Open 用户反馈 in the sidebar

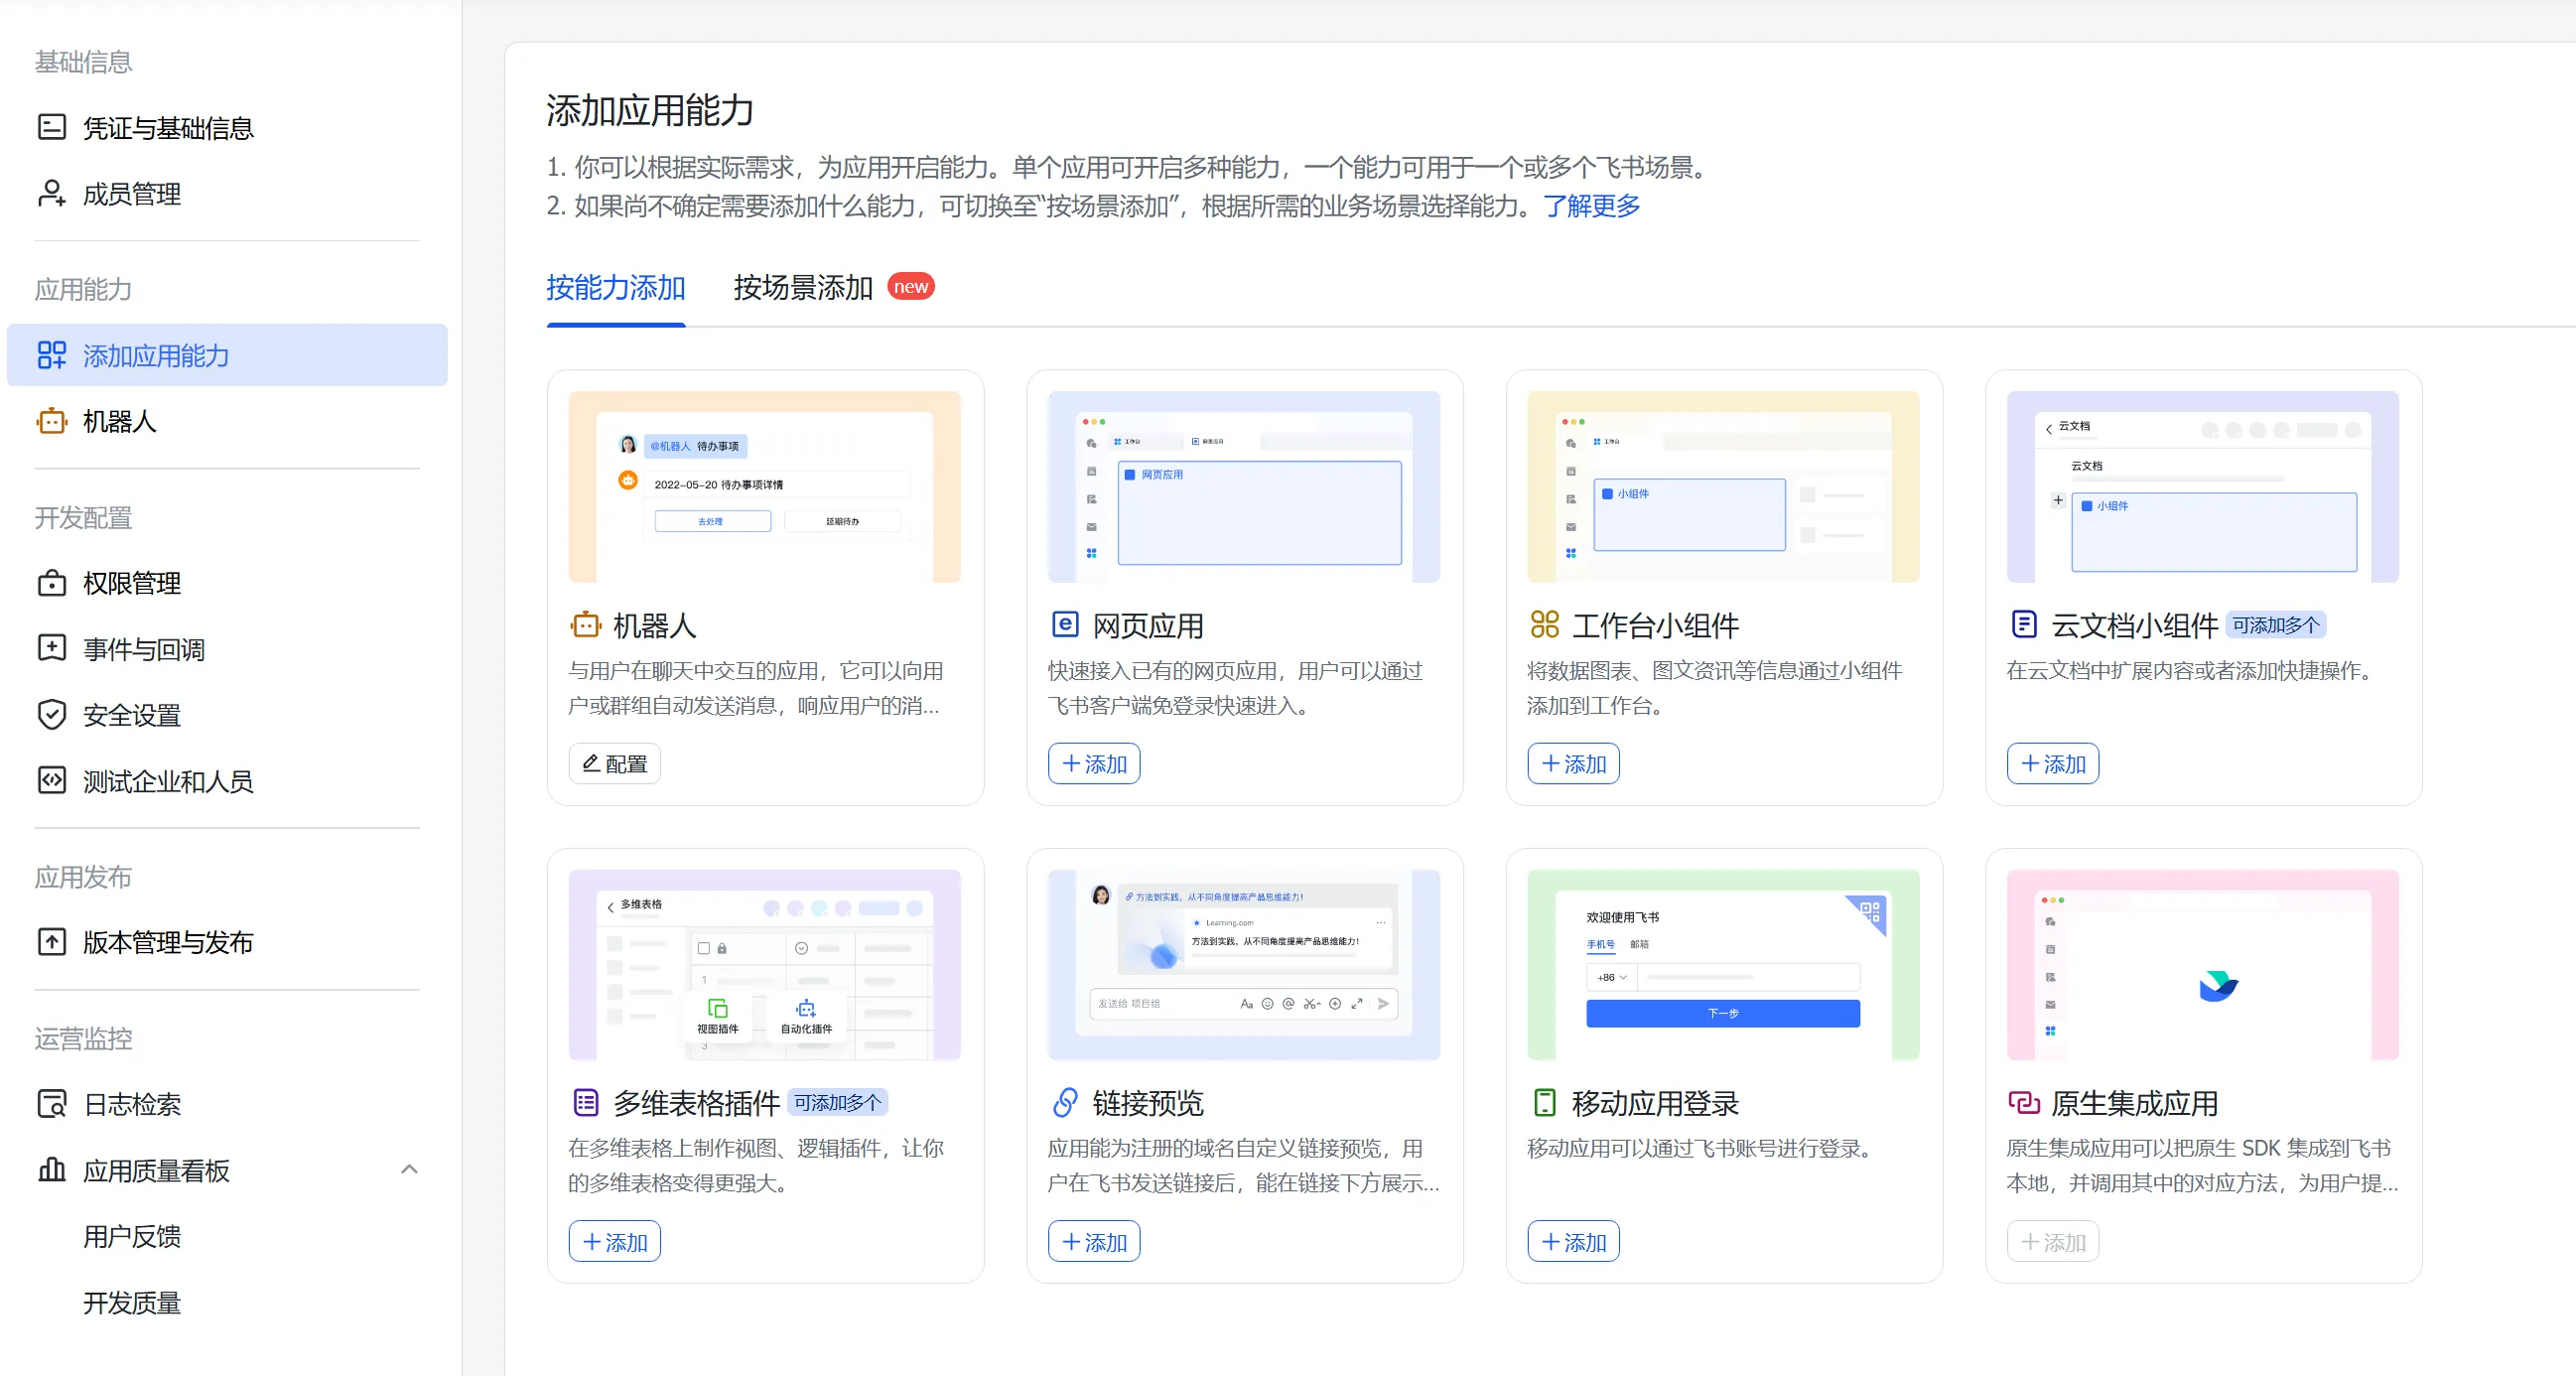pos(132,1237)
